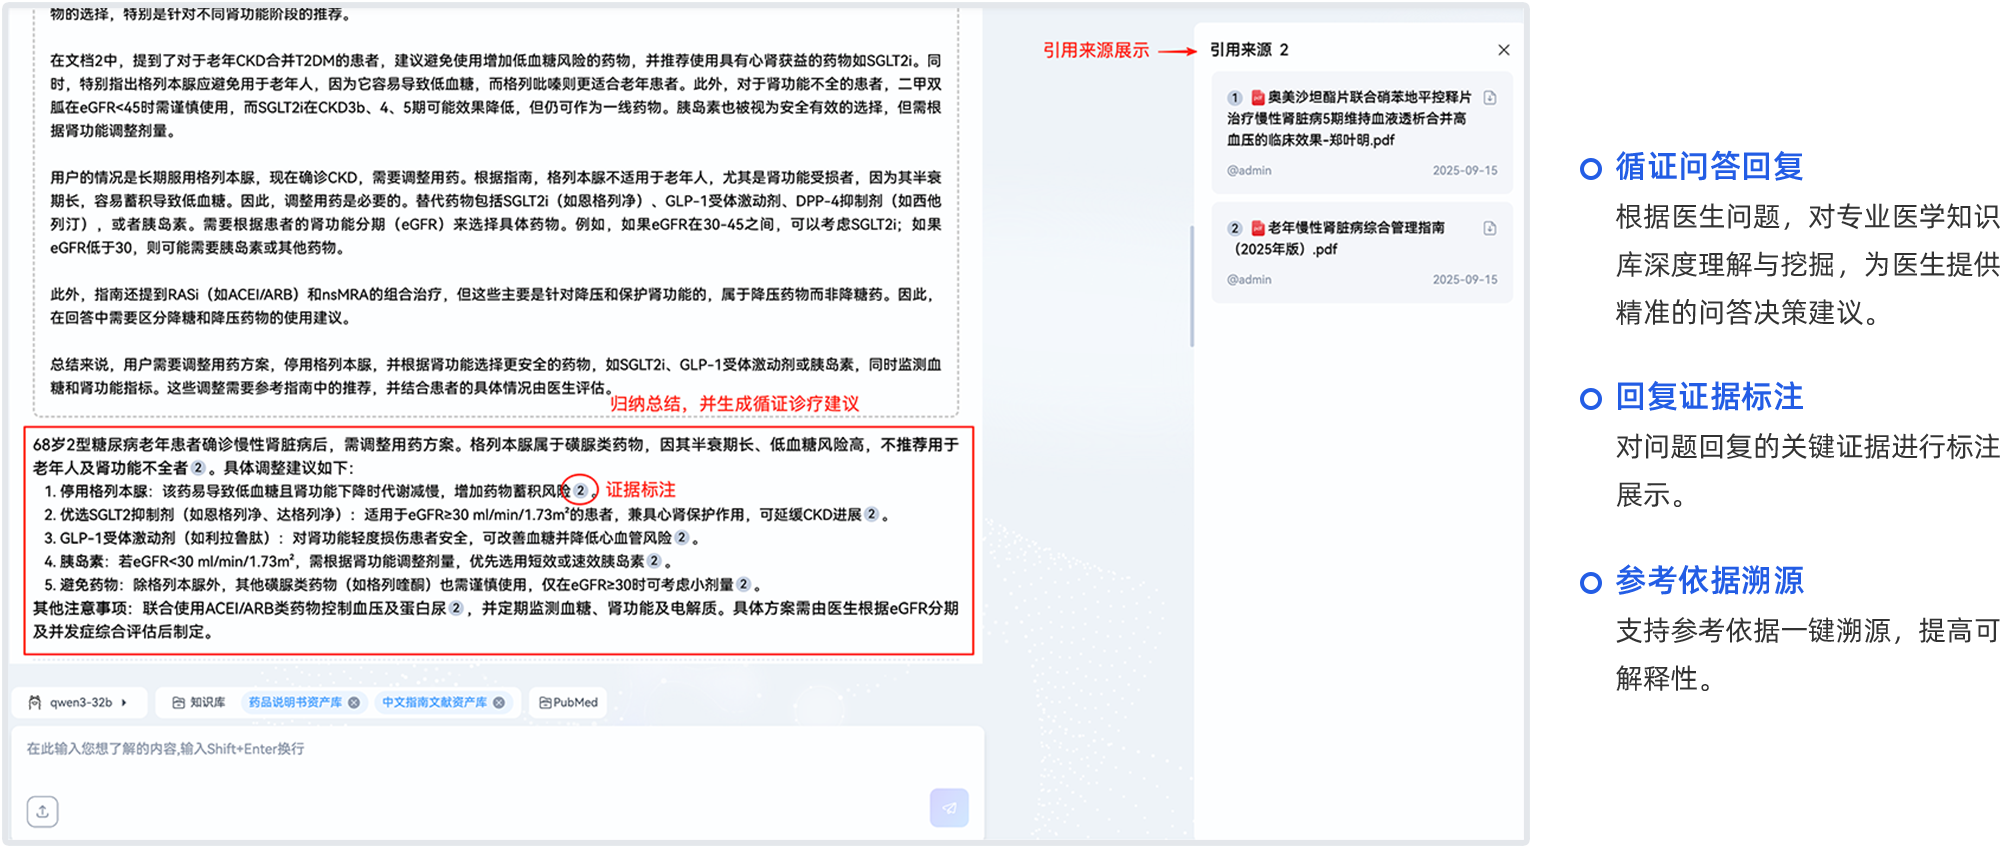This screenshot has width=2000, height=848.
Task: Remove the 药品说明书资产库 tag
Action: [354, 703]
